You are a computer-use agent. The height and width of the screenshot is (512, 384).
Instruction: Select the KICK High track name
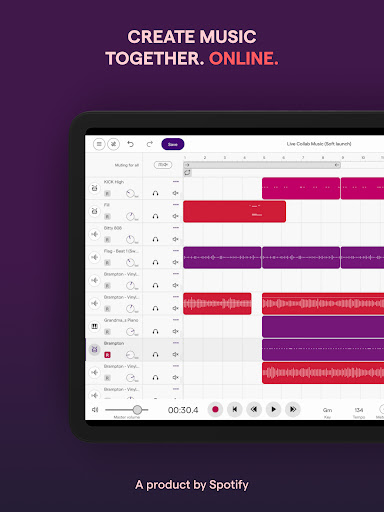(114, 182)
